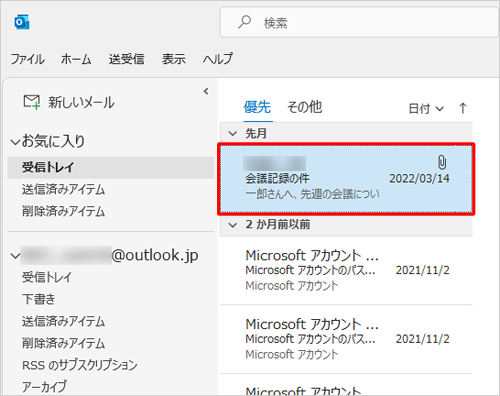Click preview text 一郎さんへ、先週の会議につい

tap(312, 194)
